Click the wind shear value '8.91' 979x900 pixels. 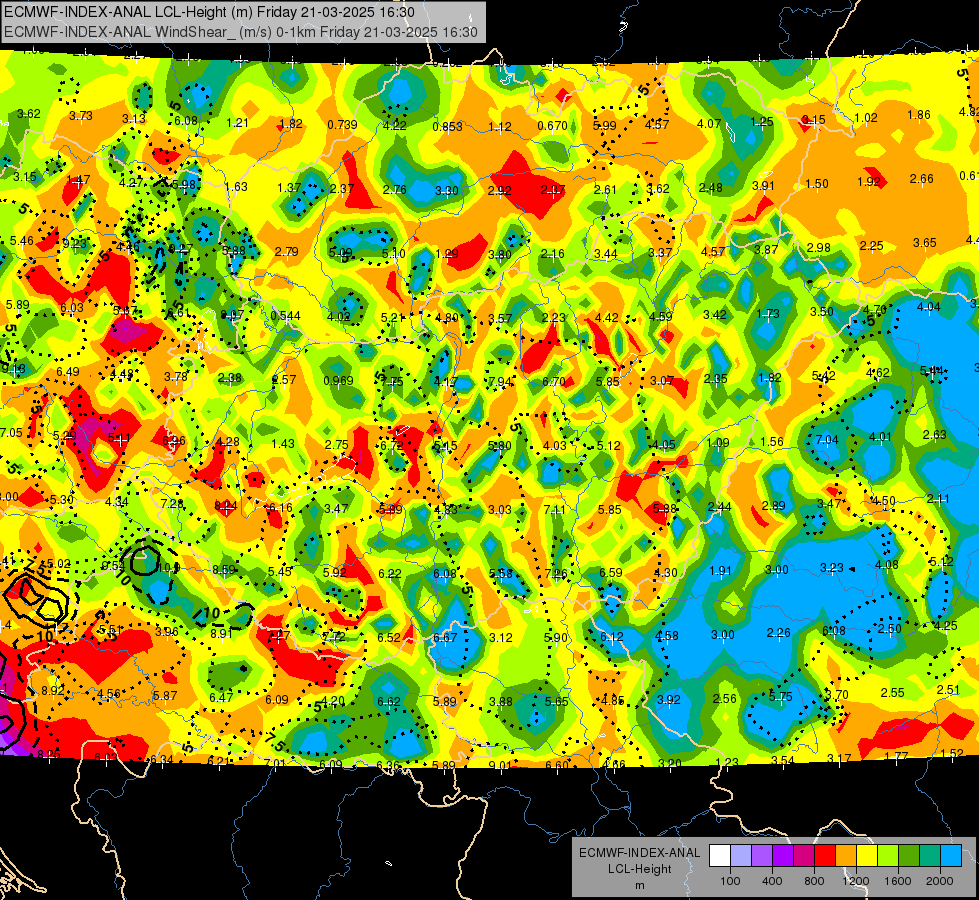pos(222,633)
